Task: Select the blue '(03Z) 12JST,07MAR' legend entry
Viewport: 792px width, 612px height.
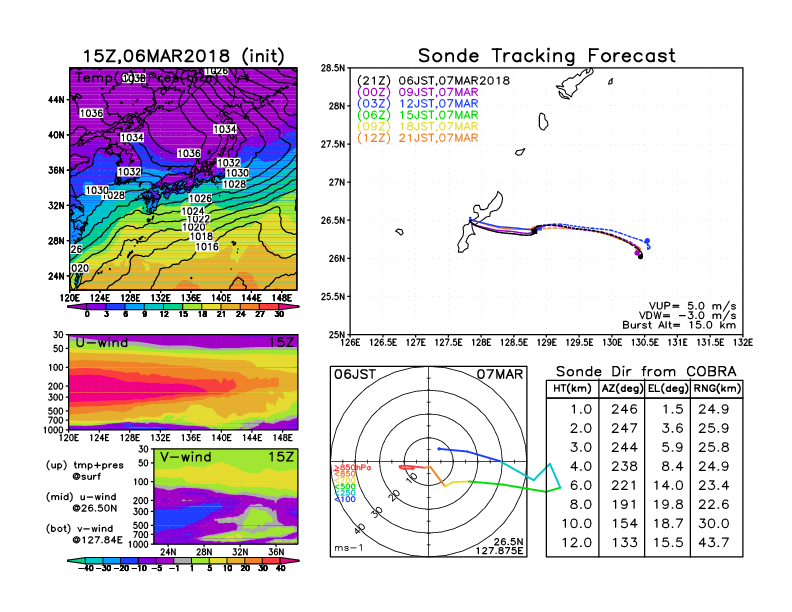Action: point(417,104)
